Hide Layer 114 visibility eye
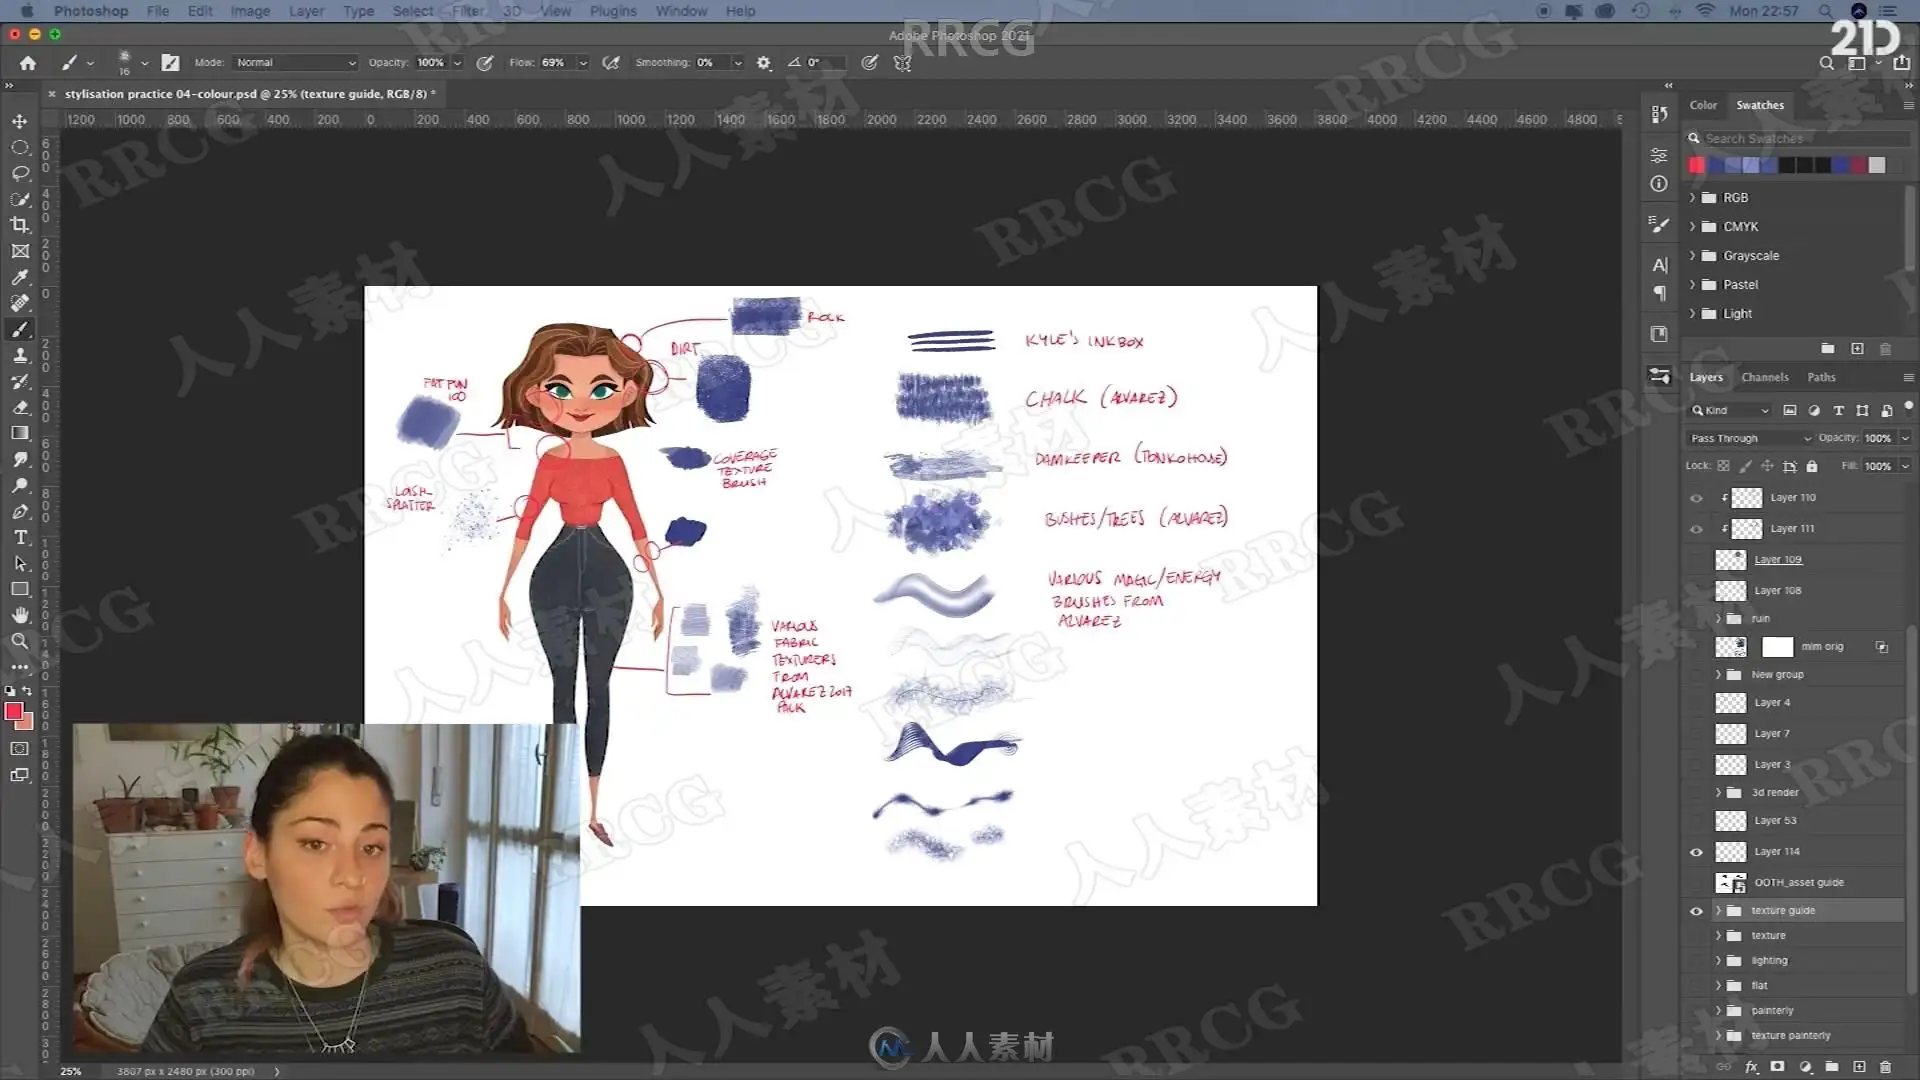 coord(1696,852)
